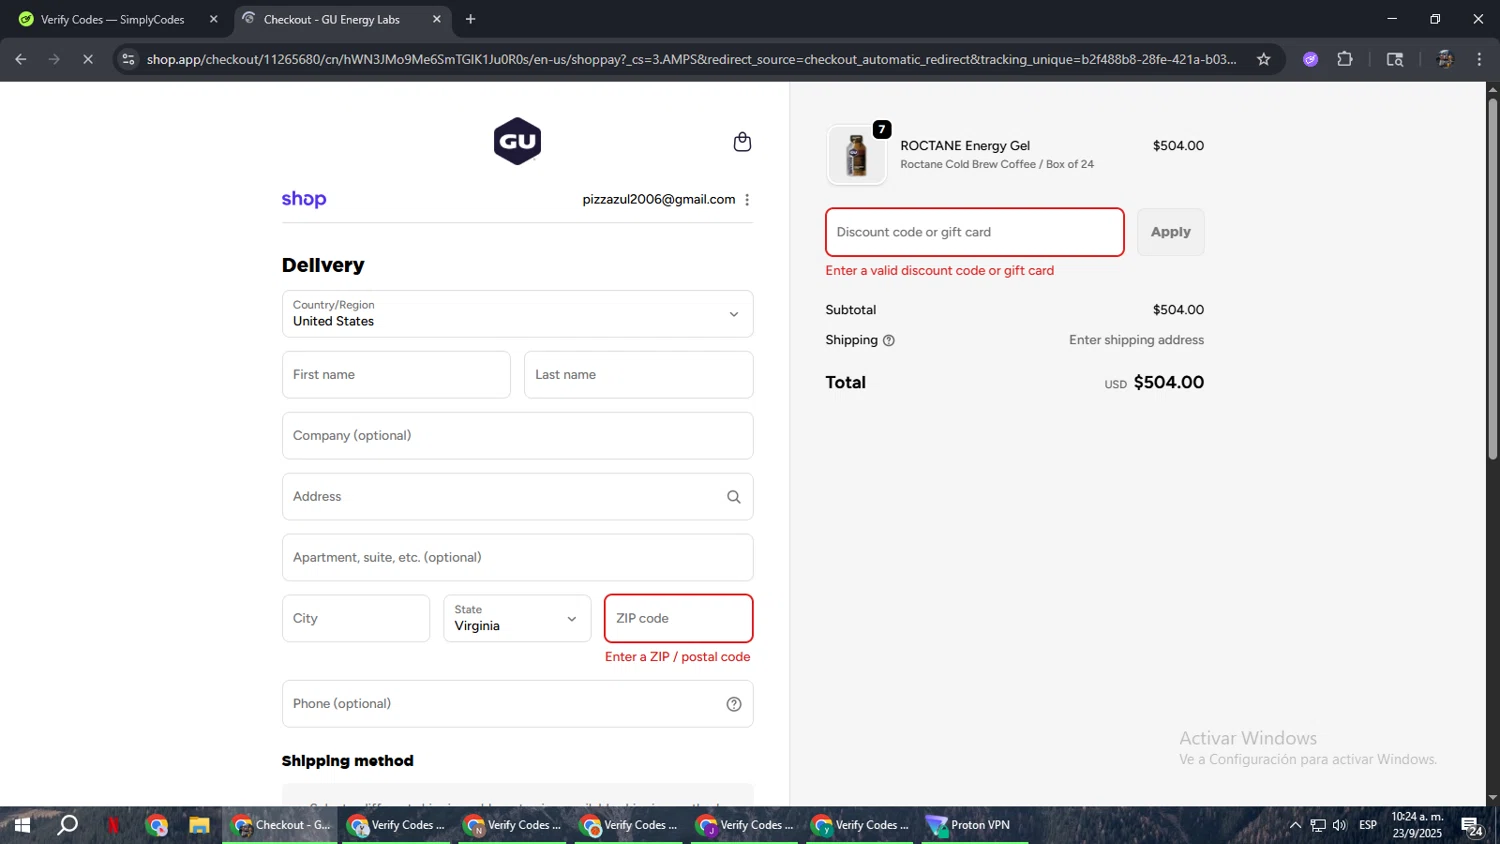1500x844 pixels.
Task: Open the browser Extensions puzzle icon
Action: pyautogui.click(x=1345, y=60)
